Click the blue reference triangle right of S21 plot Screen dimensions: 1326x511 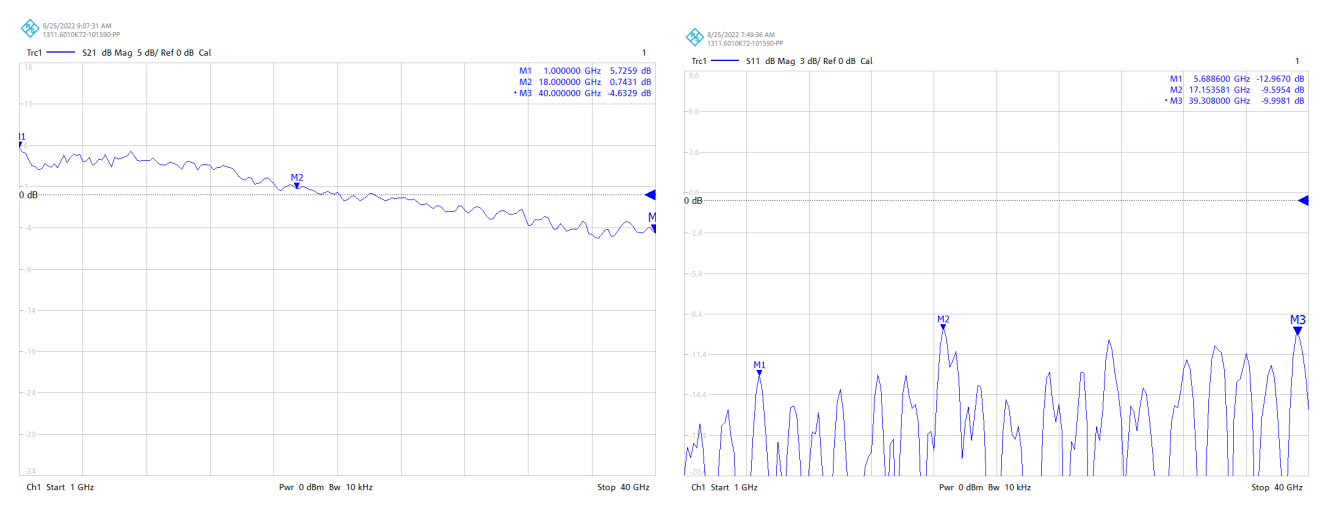(650, 194)
